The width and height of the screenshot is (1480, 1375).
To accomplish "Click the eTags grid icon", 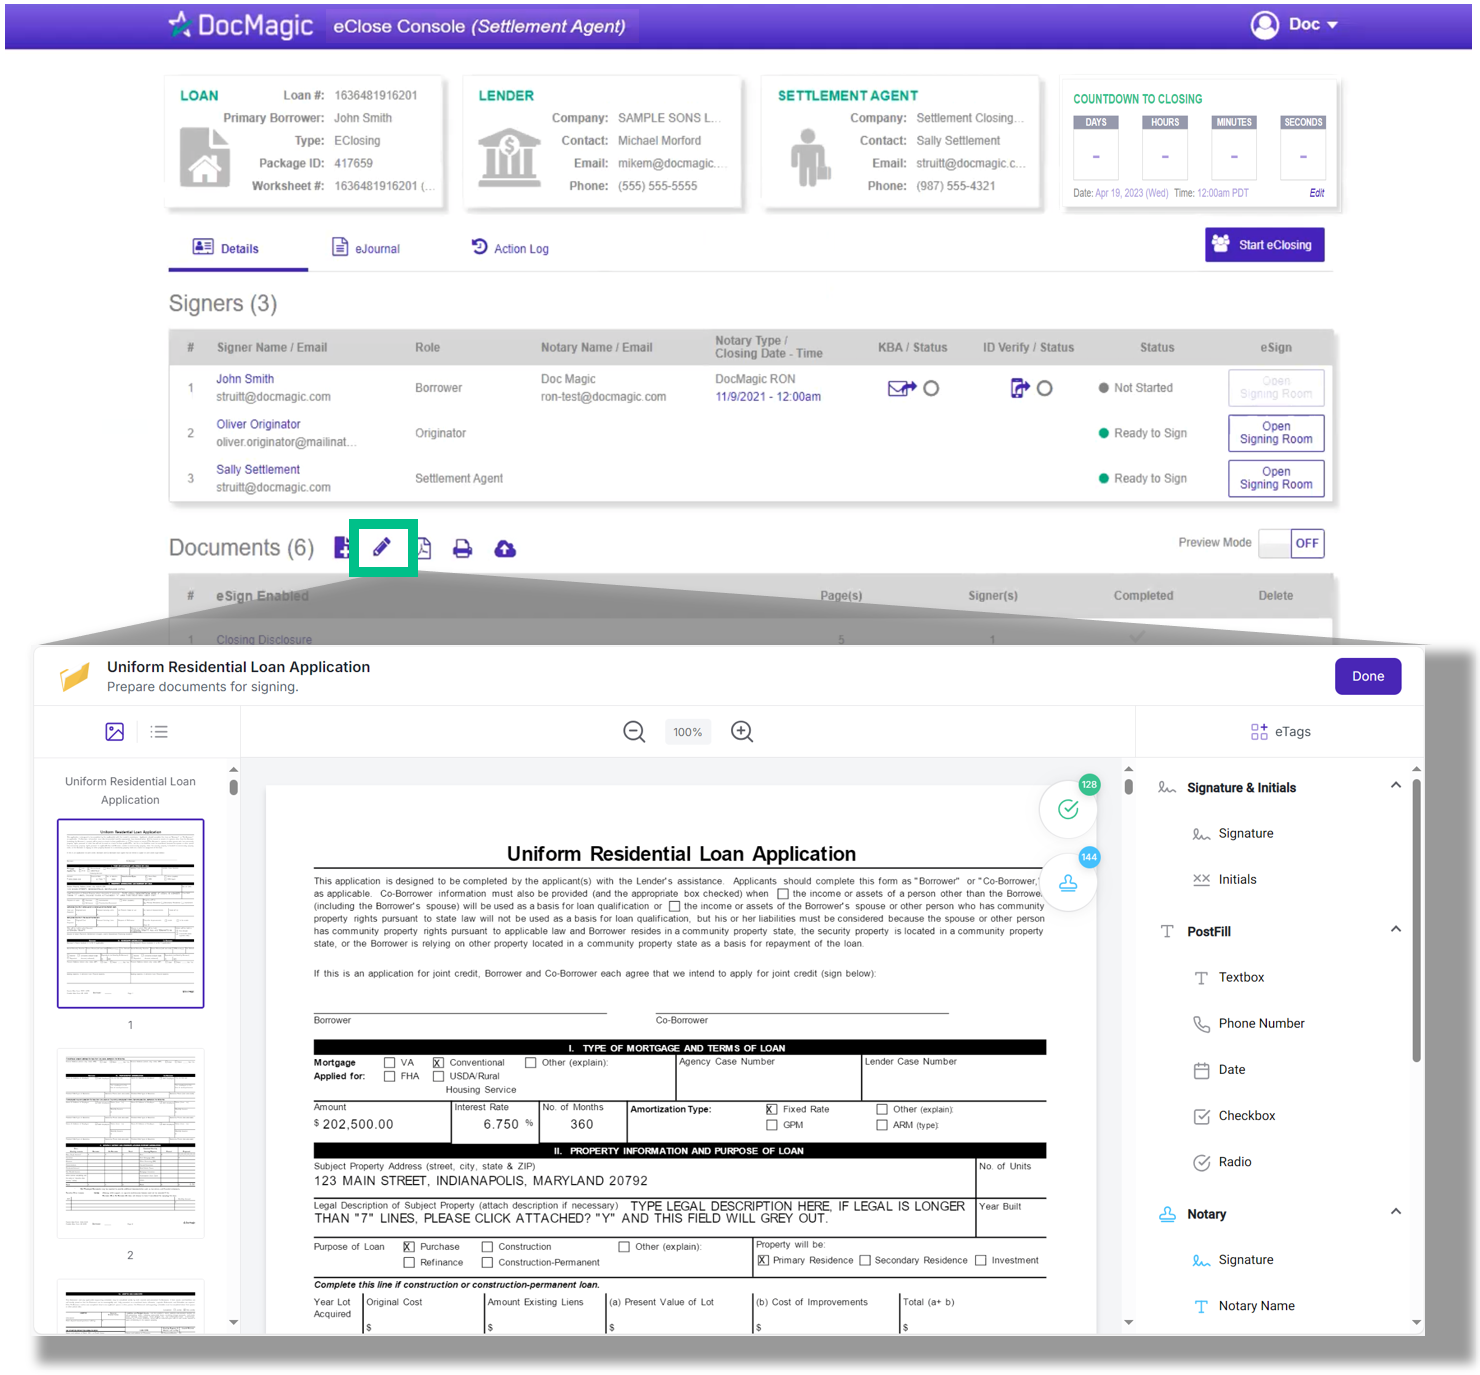I will pyautogui.click(x=1259, y=732).
